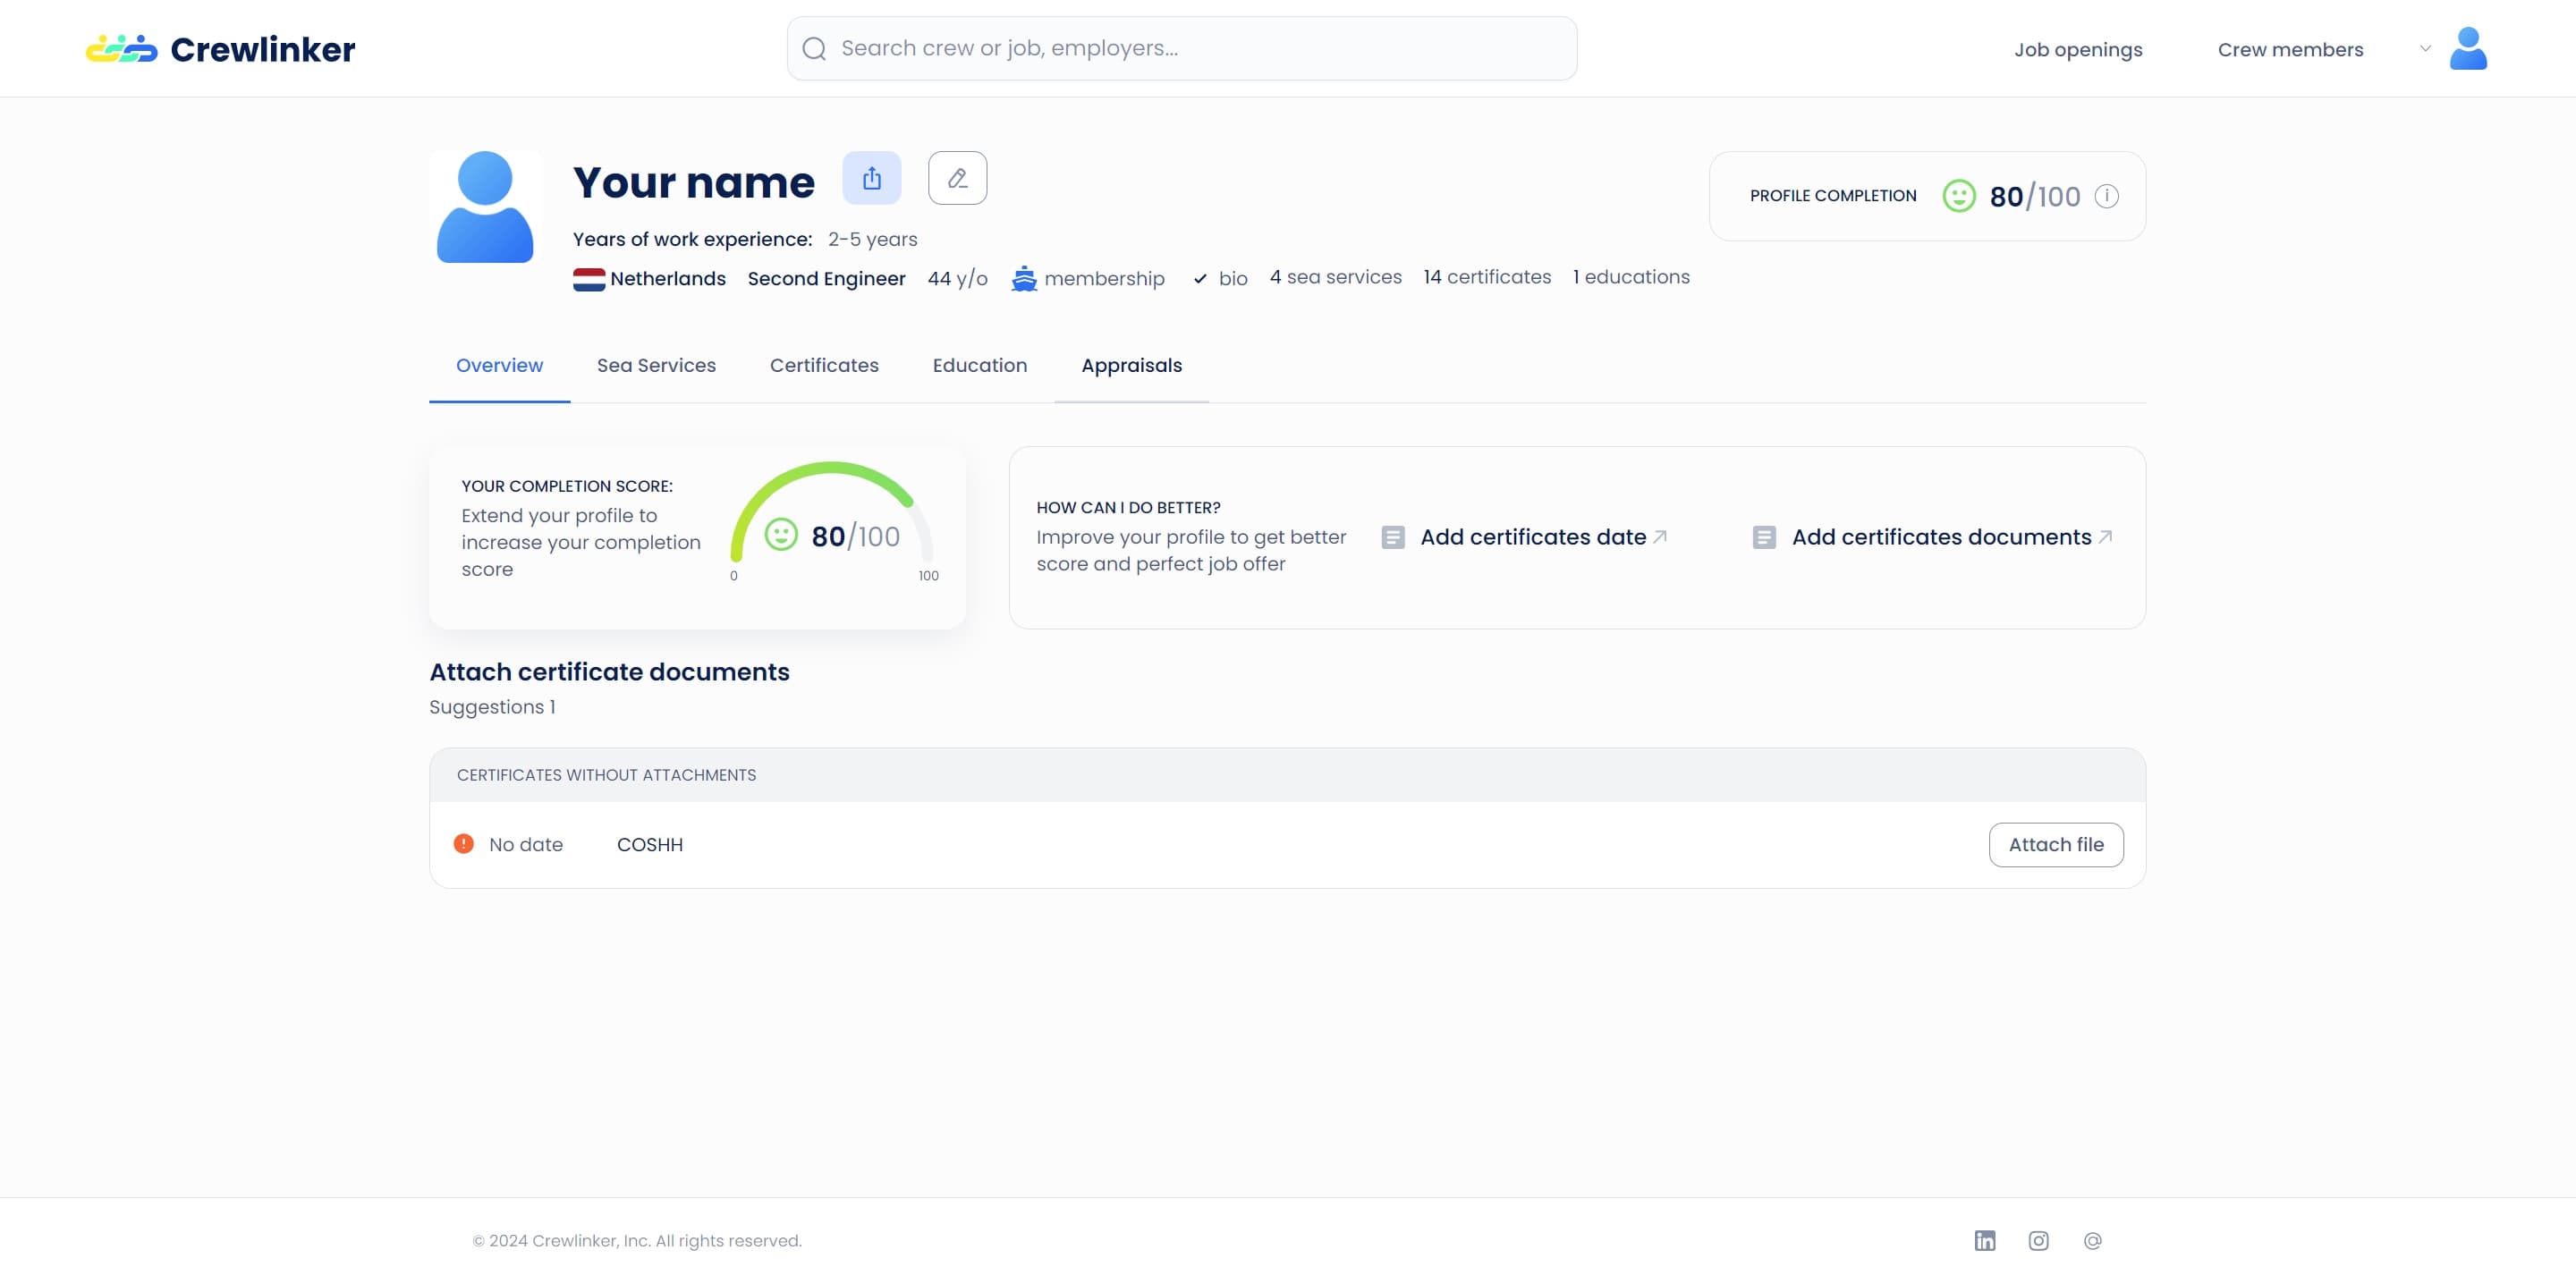The width and height of the screenshot is (2576, 1284).
Task: Click the document icon beside Add certificates documents
Action: [1764, 538]
